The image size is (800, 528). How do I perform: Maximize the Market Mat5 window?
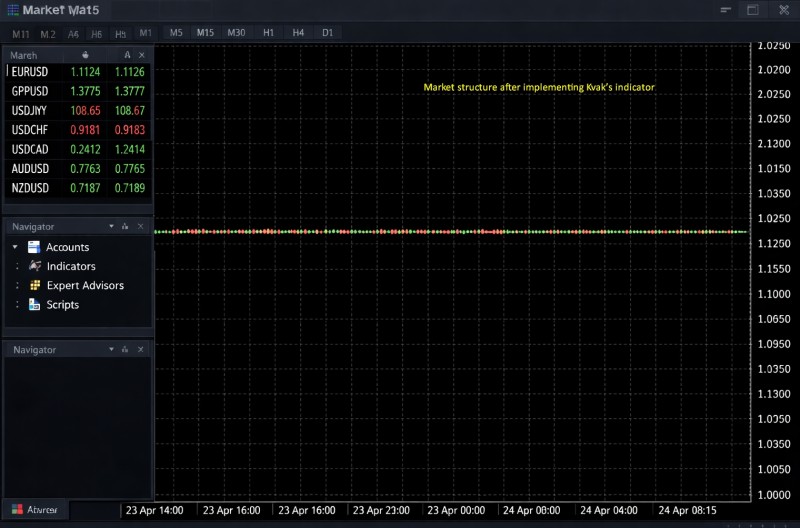tap(753, 10)
